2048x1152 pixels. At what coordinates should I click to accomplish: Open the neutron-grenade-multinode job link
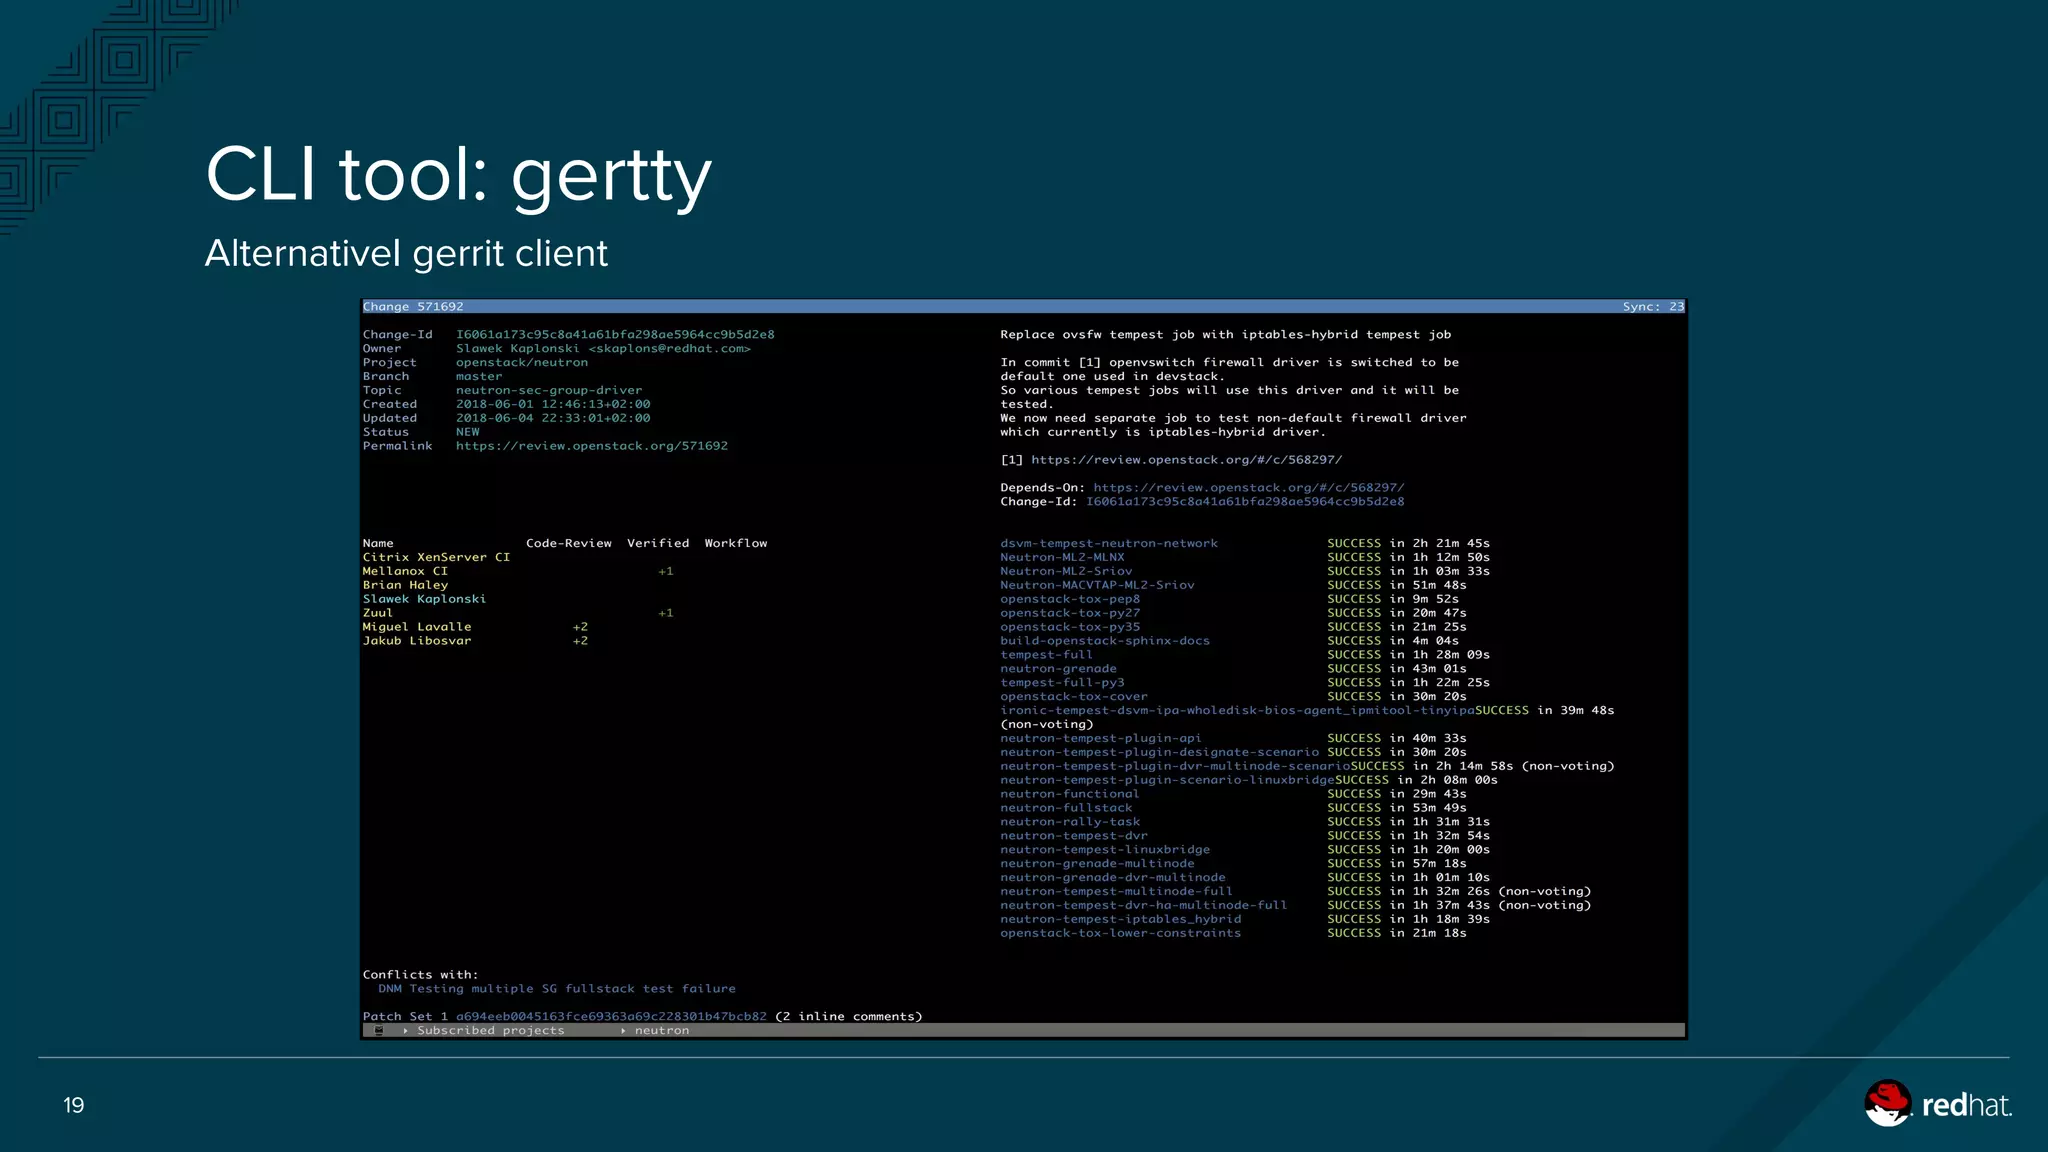pyautogui.click(x=1097, y=864)
